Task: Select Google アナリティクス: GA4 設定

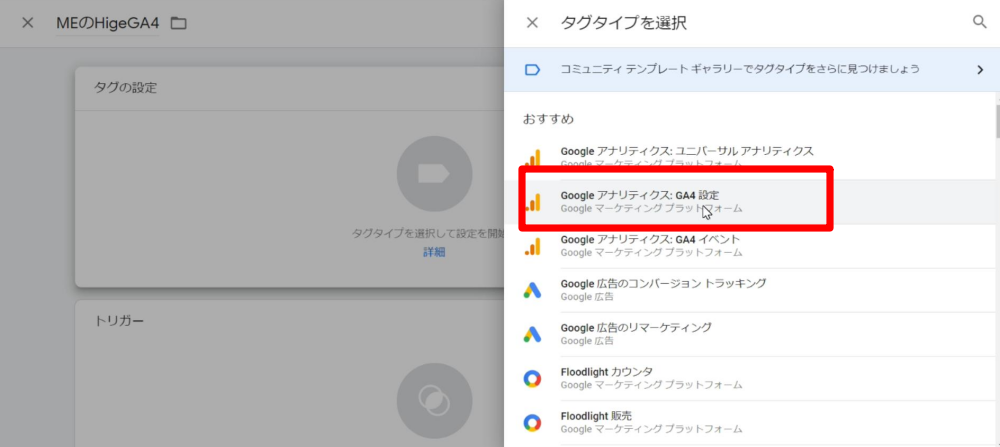Action: (748, 201)
